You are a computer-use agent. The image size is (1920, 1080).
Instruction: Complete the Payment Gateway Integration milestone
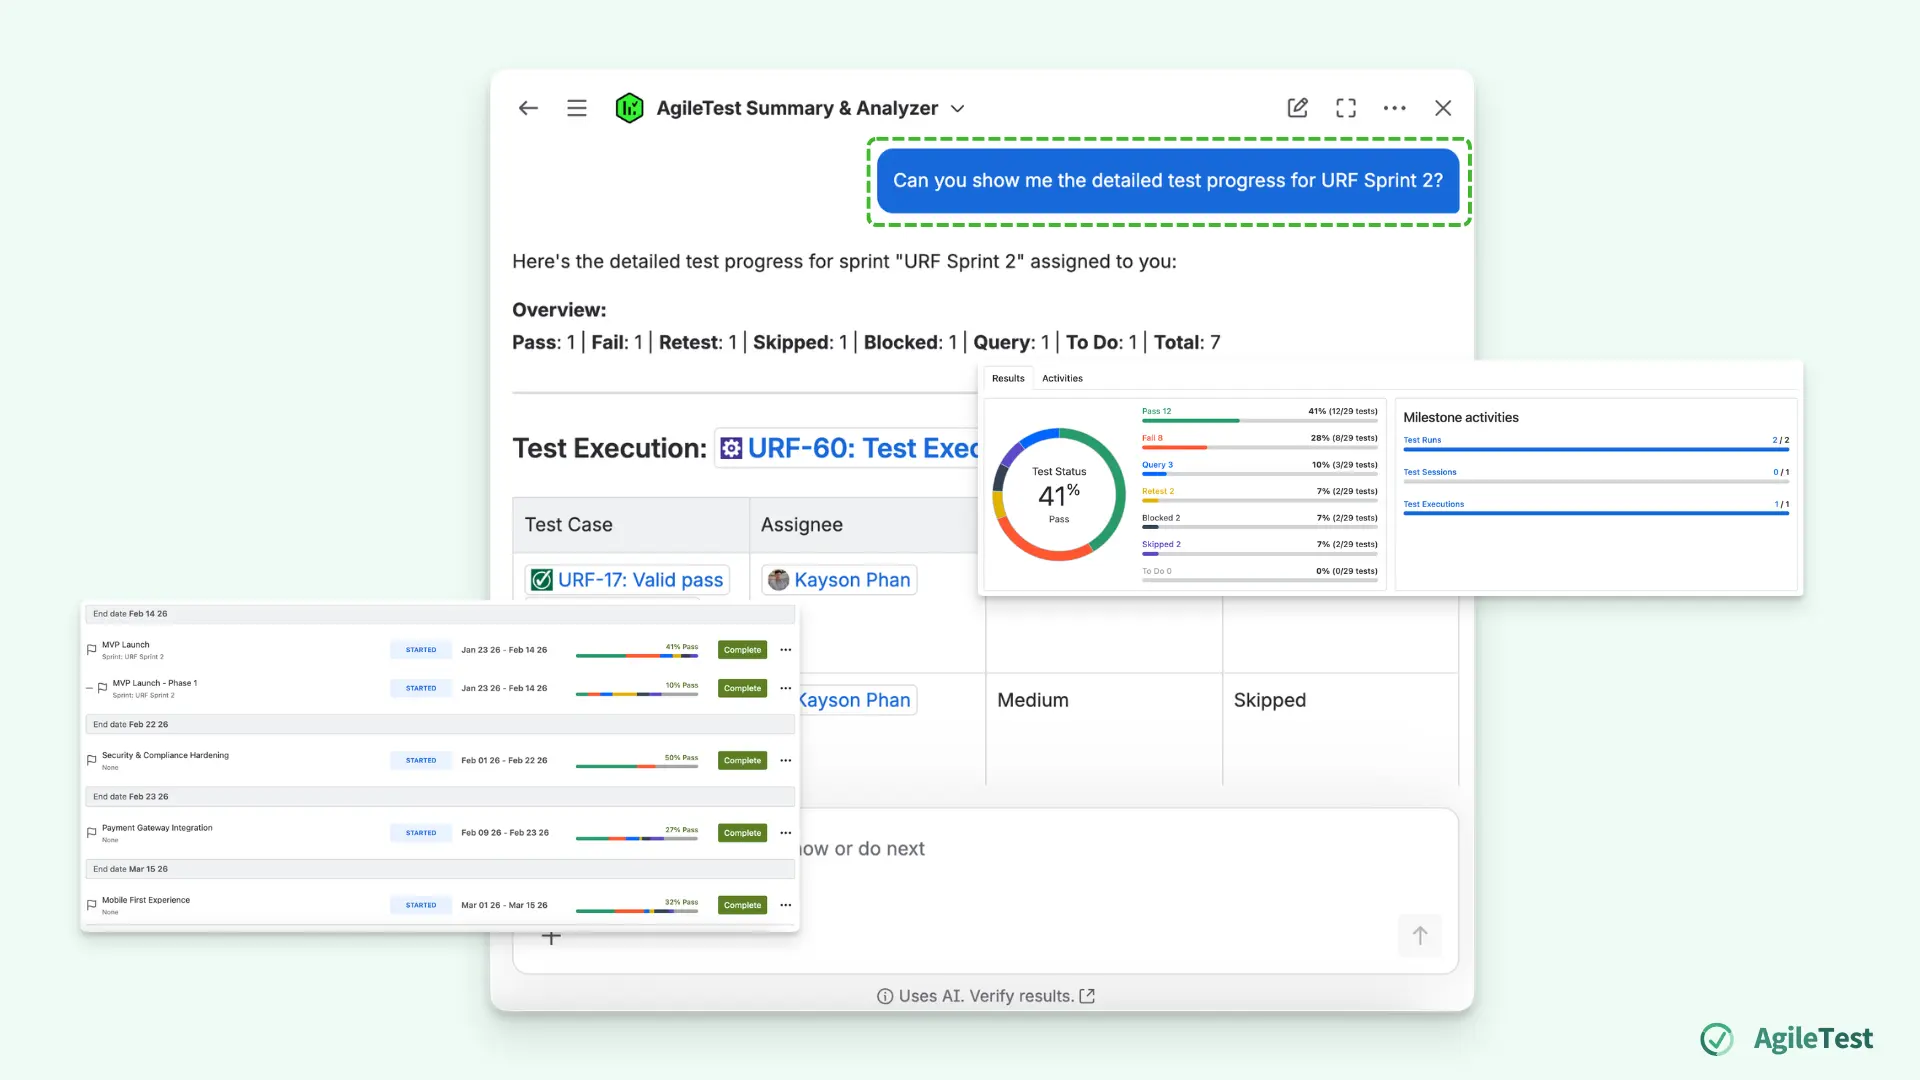[x=742, y=833]
